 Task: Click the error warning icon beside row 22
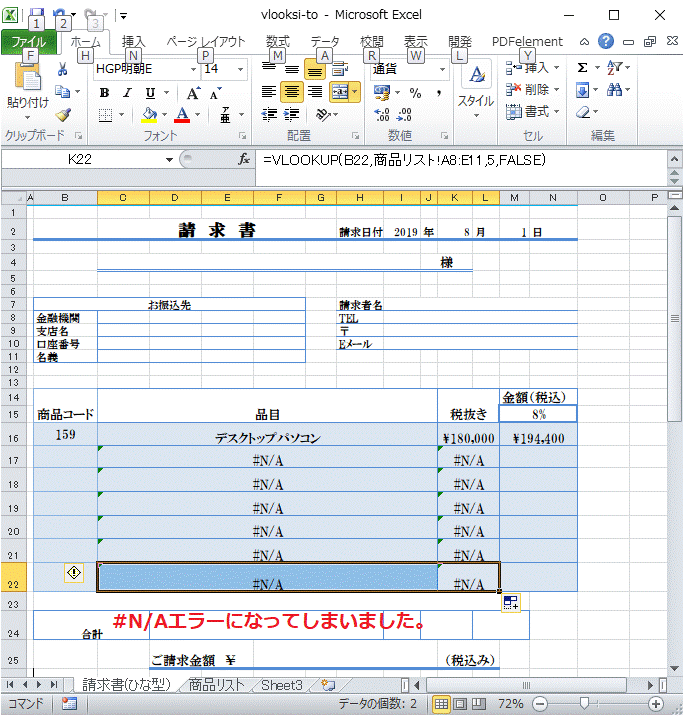tap(74, 572)
